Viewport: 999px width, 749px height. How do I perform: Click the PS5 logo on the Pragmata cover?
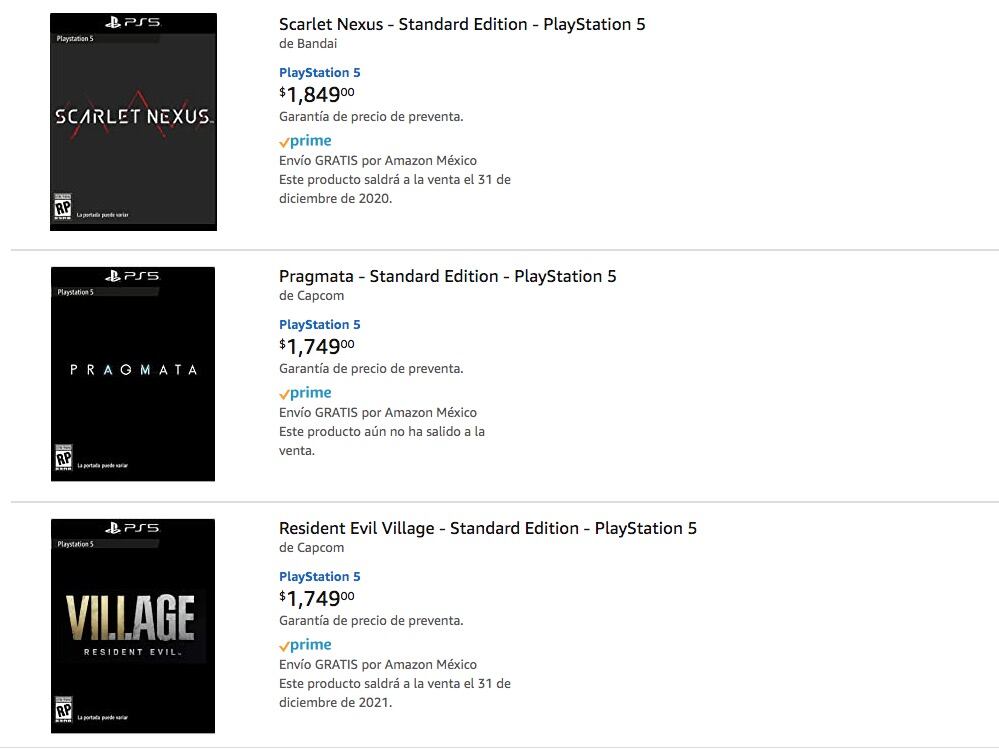click(x=132, y=277)
